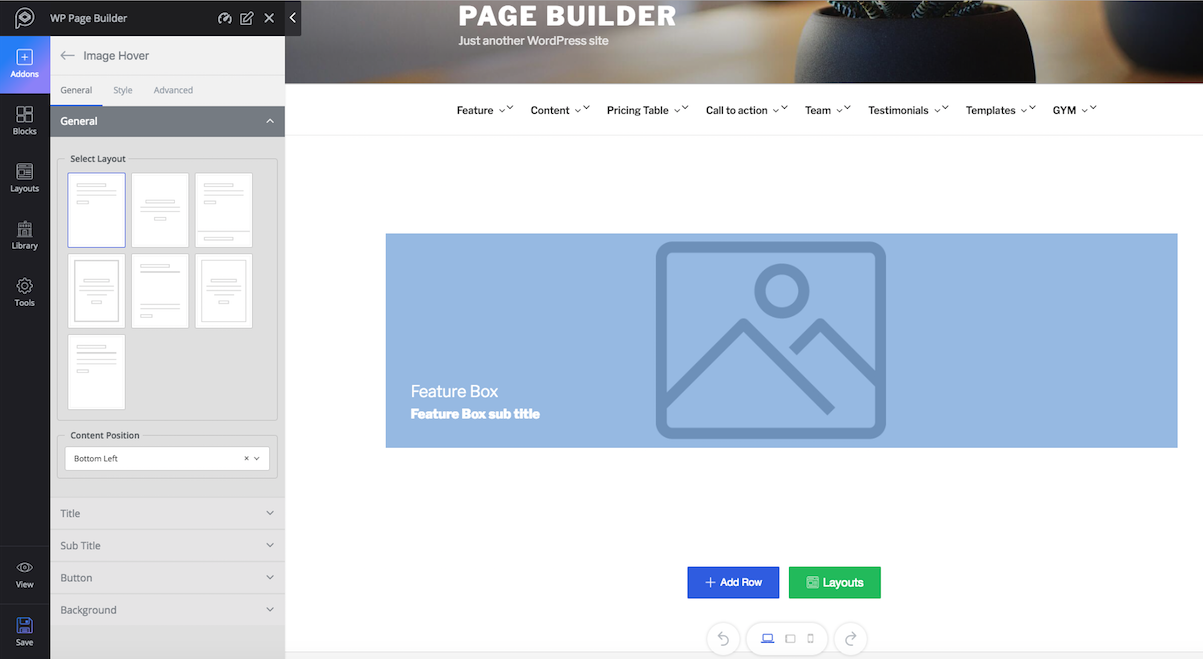Collapse the General section header
The width and height of the screenshot is (1203, 659).
pos(167,121)
